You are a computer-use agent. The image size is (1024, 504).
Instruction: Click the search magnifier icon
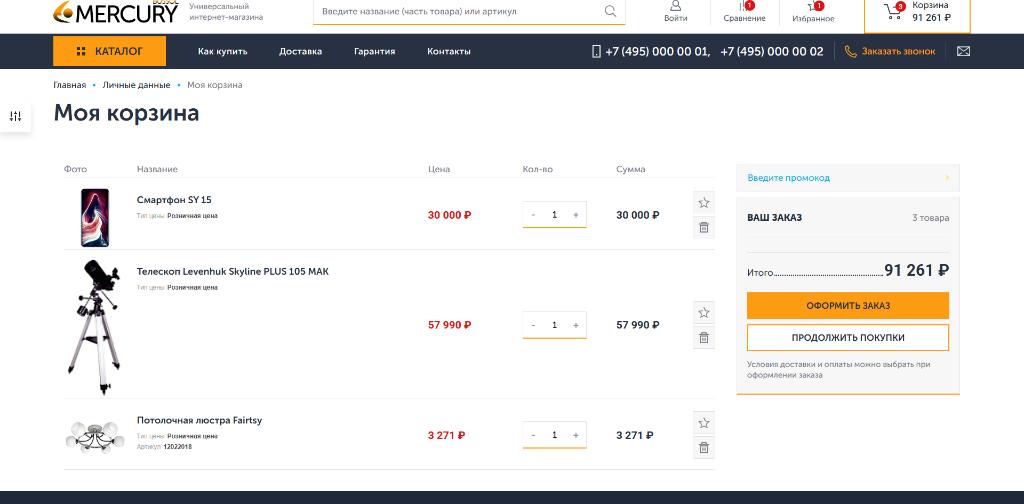point(610,12)
